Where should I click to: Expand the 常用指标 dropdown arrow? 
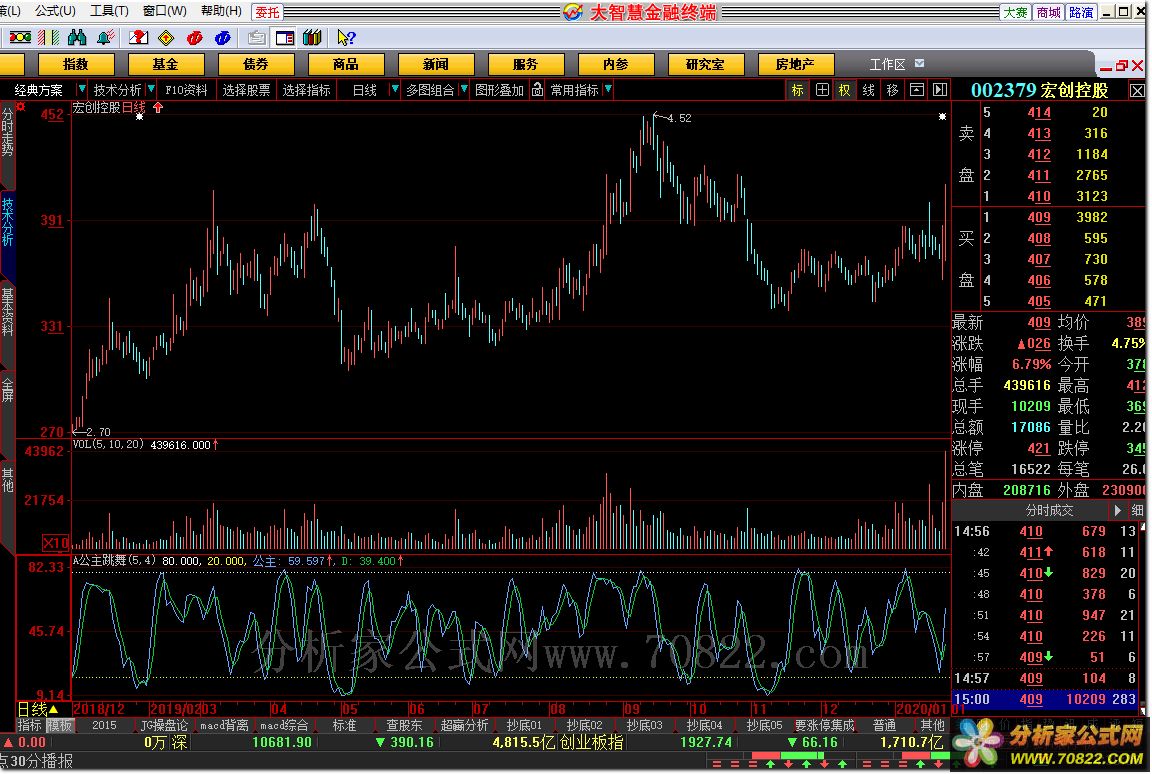(608, 89)
